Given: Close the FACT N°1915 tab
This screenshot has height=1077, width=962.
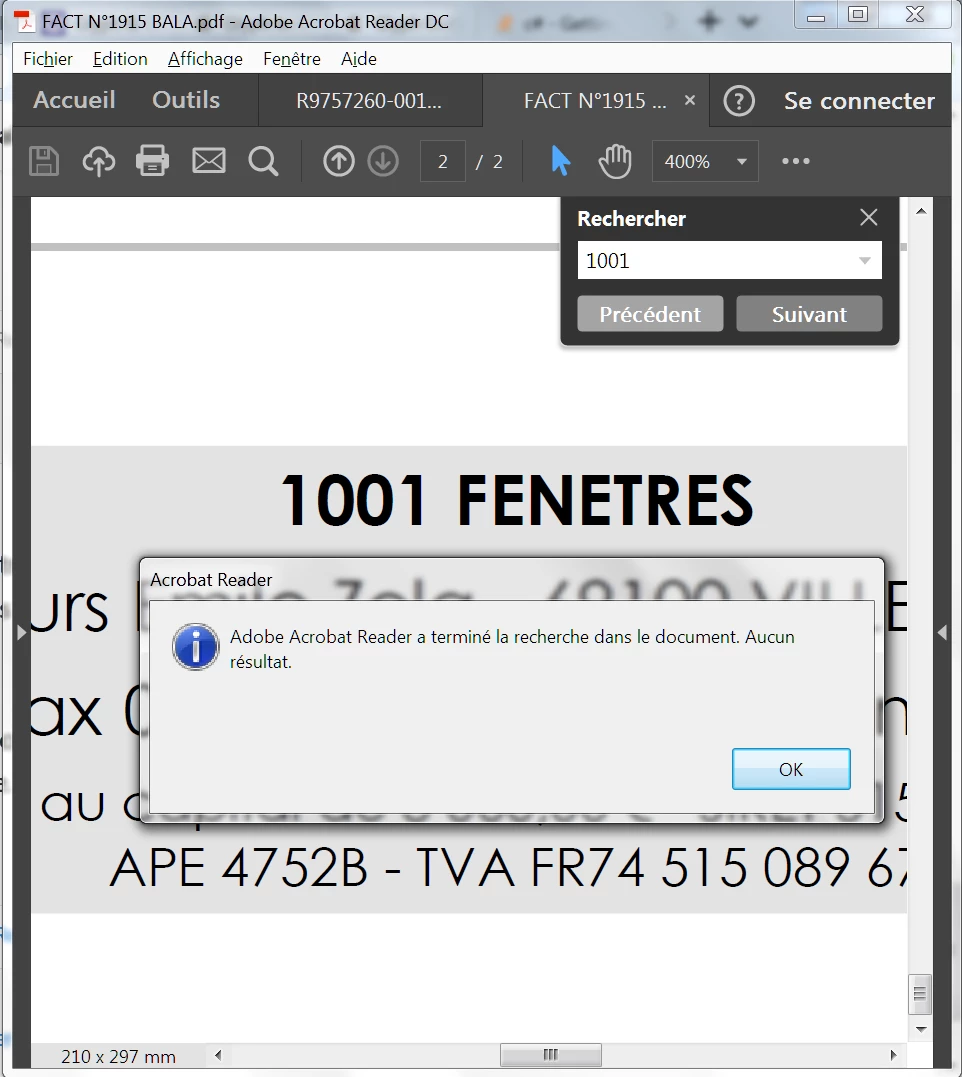Looking at the screenshot, I should 690,100.
